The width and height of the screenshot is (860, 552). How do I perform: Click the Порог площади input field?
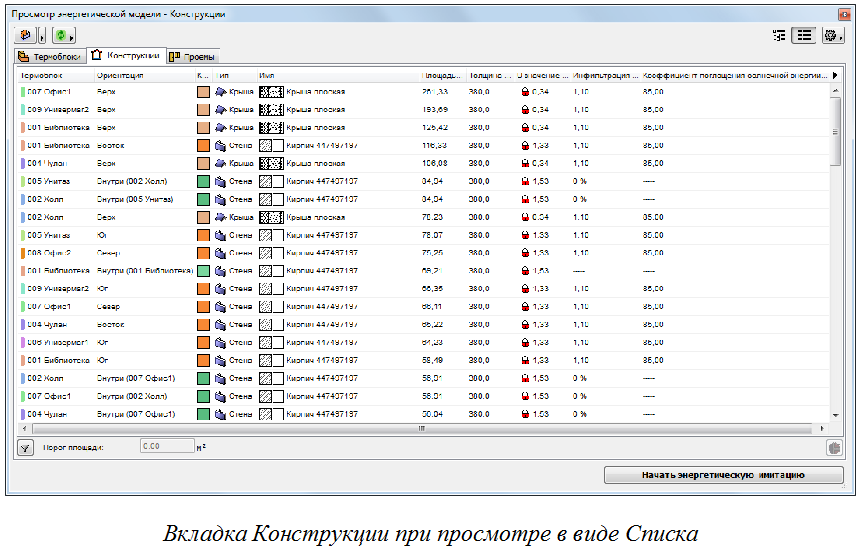167,446
